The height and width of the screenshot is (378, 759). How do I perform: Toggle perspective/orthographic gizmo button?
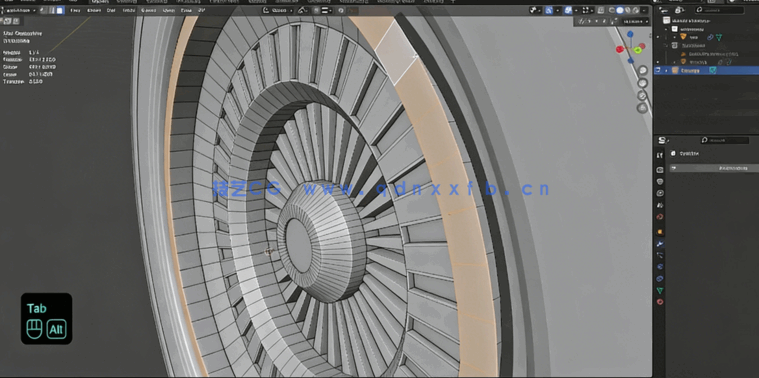642,108
